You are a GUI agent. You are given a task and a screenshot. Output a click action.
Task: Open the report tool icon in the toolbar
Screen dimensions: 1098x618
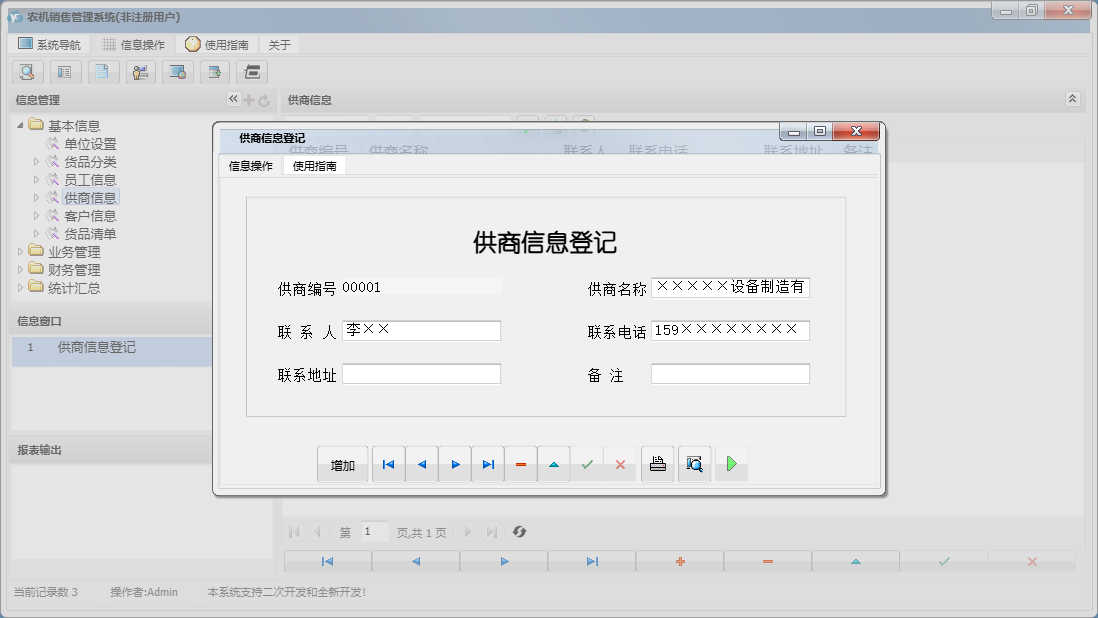[x=65, y=72]
